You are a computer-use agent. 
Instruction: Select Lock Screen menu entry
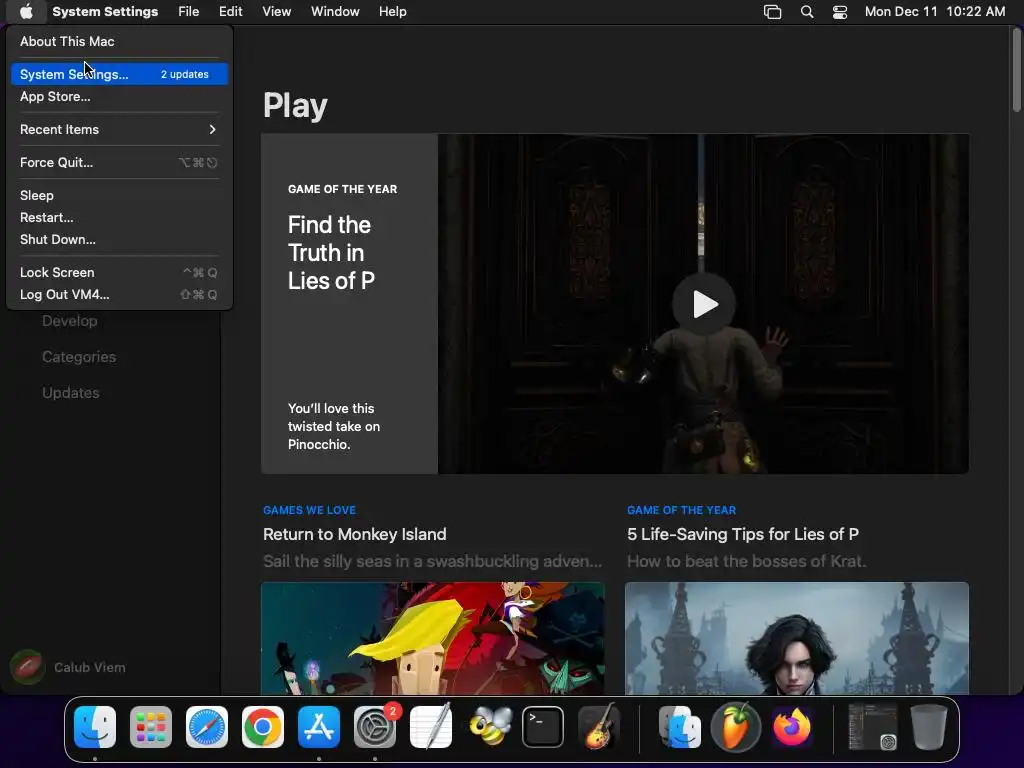(x=119, y=272)
